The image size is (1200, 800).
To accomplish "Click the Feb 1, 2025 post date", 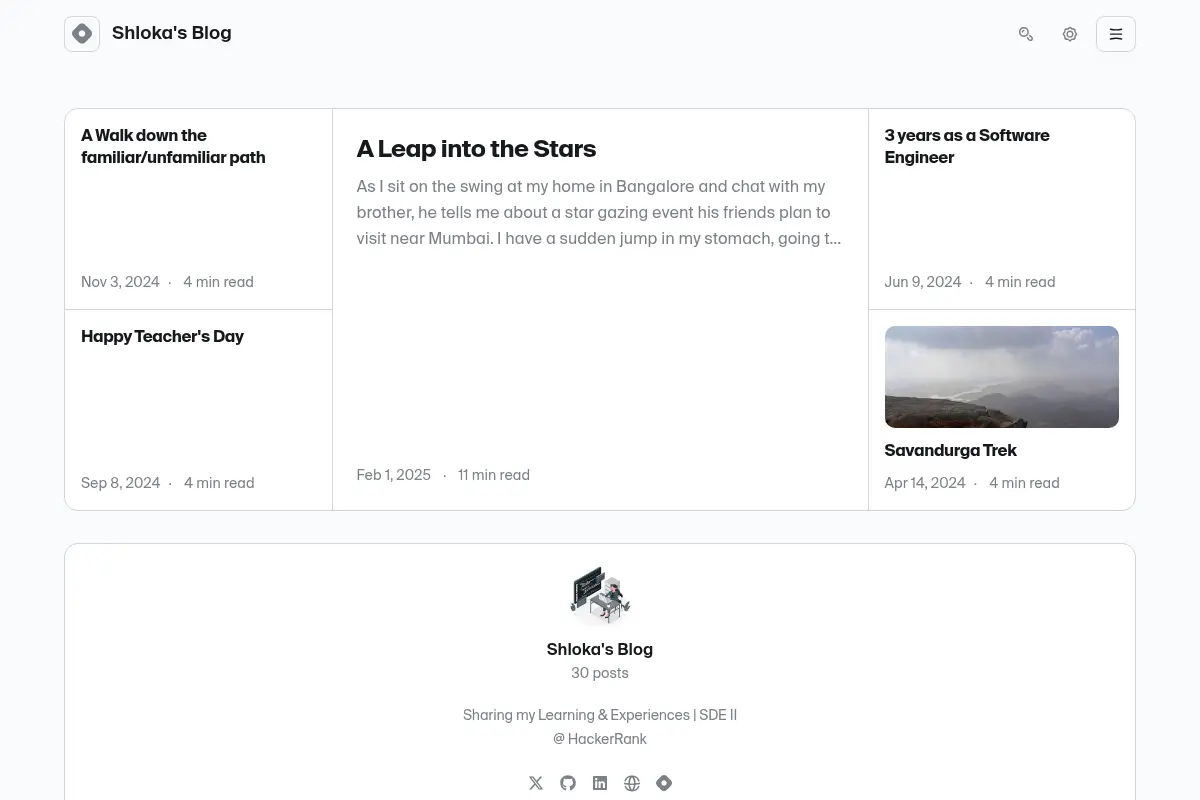I will tap(394, 475).
